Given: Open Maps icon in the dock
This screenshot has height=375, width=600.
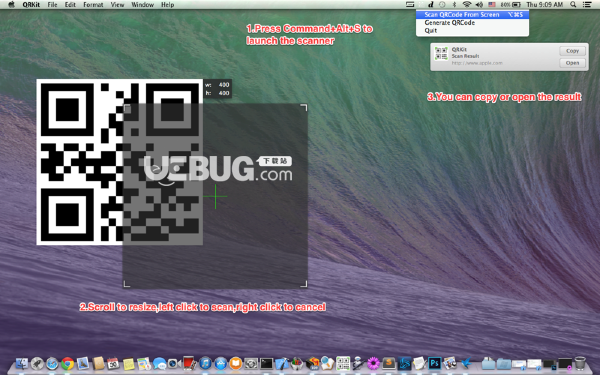Looking at the screenshot, I should tap(144, 364).
